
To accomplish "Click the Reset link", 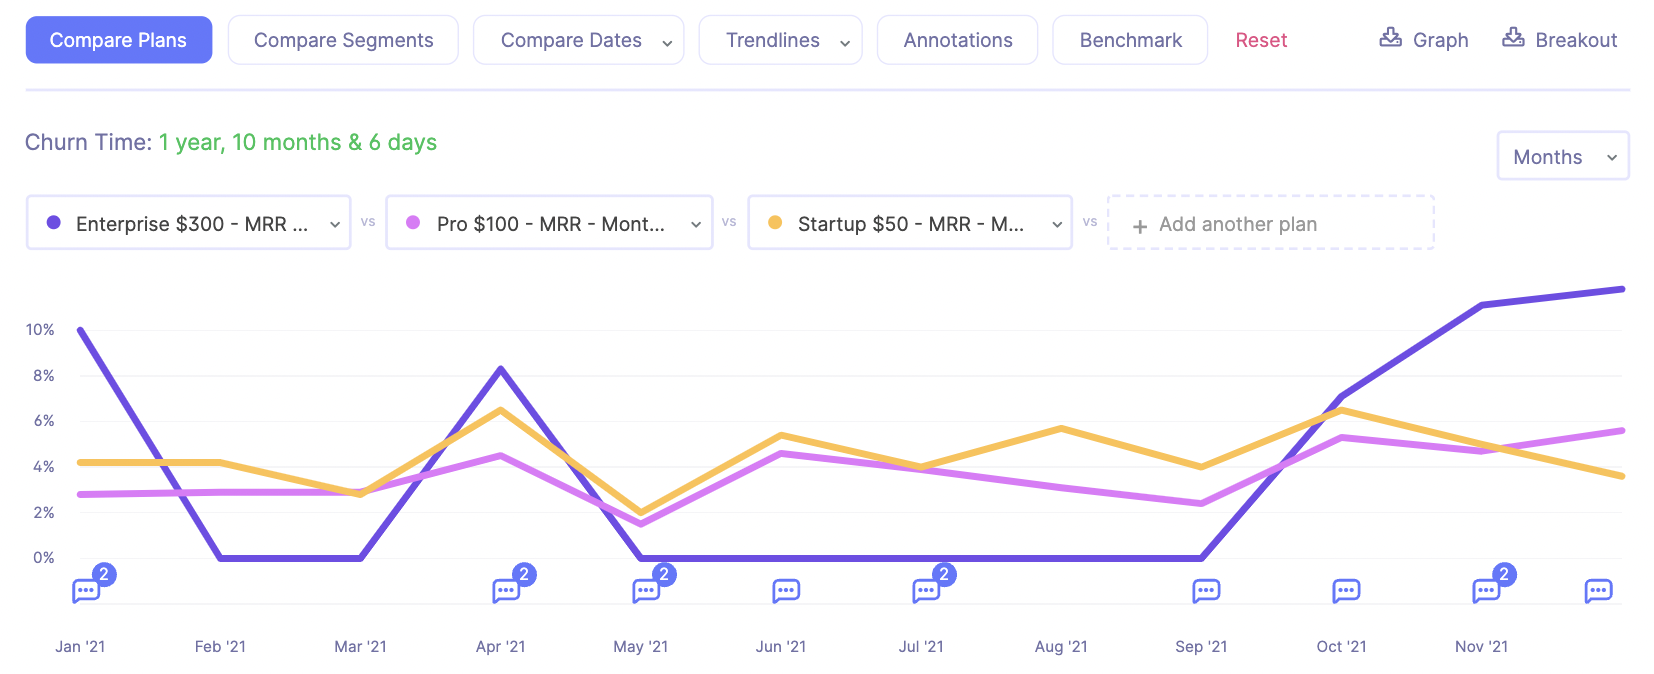I will point(1261,40).
